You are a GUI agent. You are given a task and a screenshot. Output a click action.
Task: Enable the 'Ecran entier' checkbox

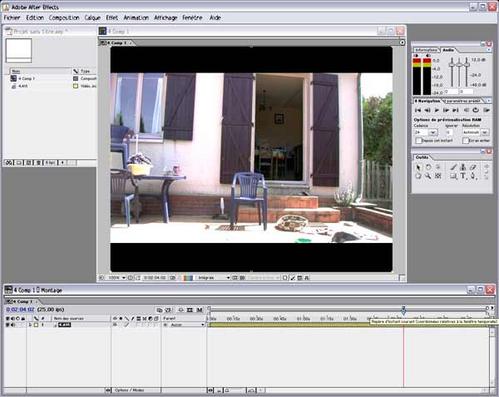(466, 141)
